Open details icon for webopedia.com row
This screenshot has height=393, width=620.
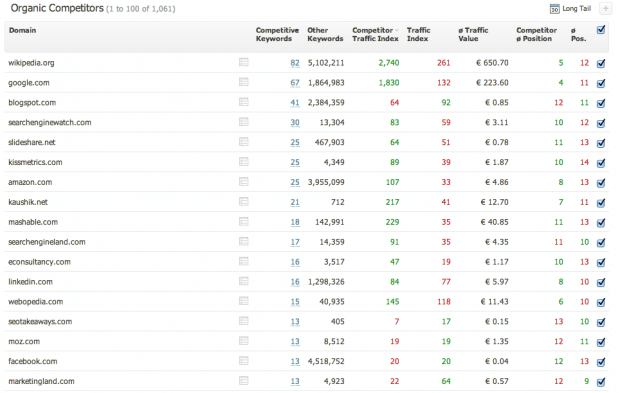pos(244,301)
